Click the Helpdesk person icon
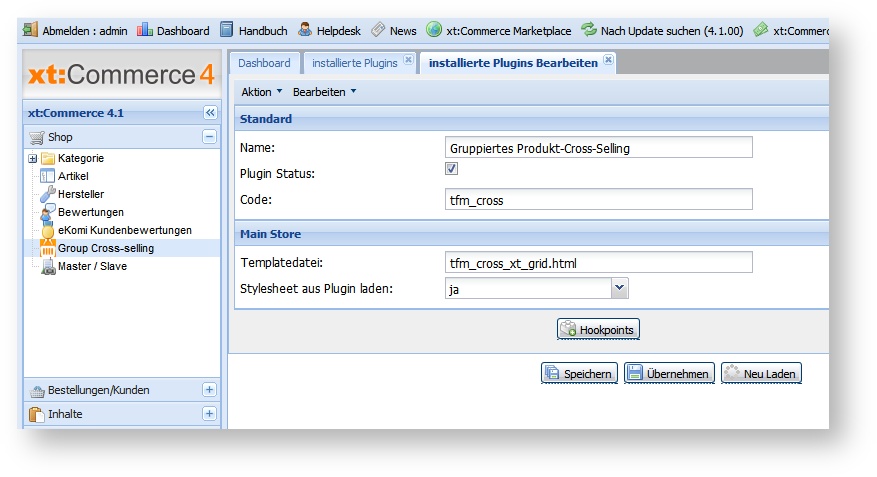Viewport: 877px width, 477px height. (x=305, y=30)
